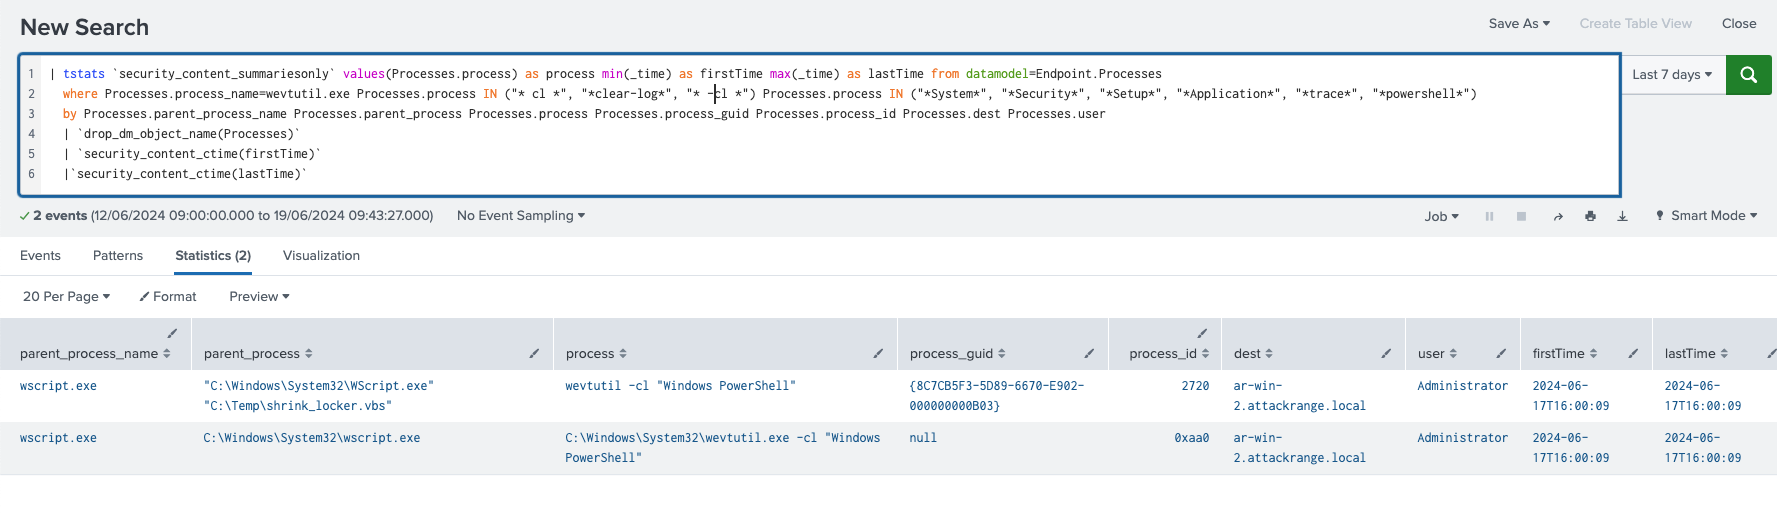Screen dimensions: 1777x516
Task: Export results with the download icon
Action: (1622, 216)
